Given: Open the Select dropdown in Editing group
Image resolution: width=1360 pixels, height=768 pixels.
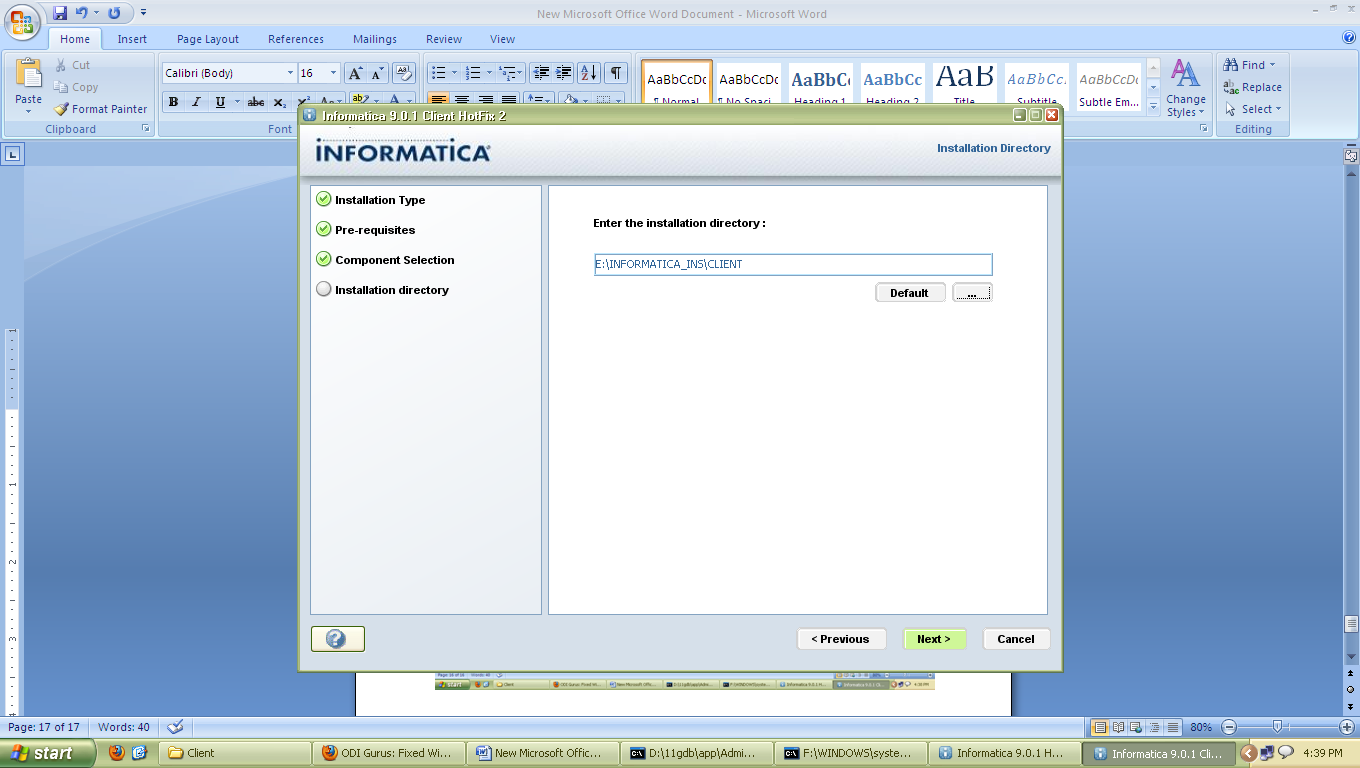Looking at the screenshot, I should 1252,109.
